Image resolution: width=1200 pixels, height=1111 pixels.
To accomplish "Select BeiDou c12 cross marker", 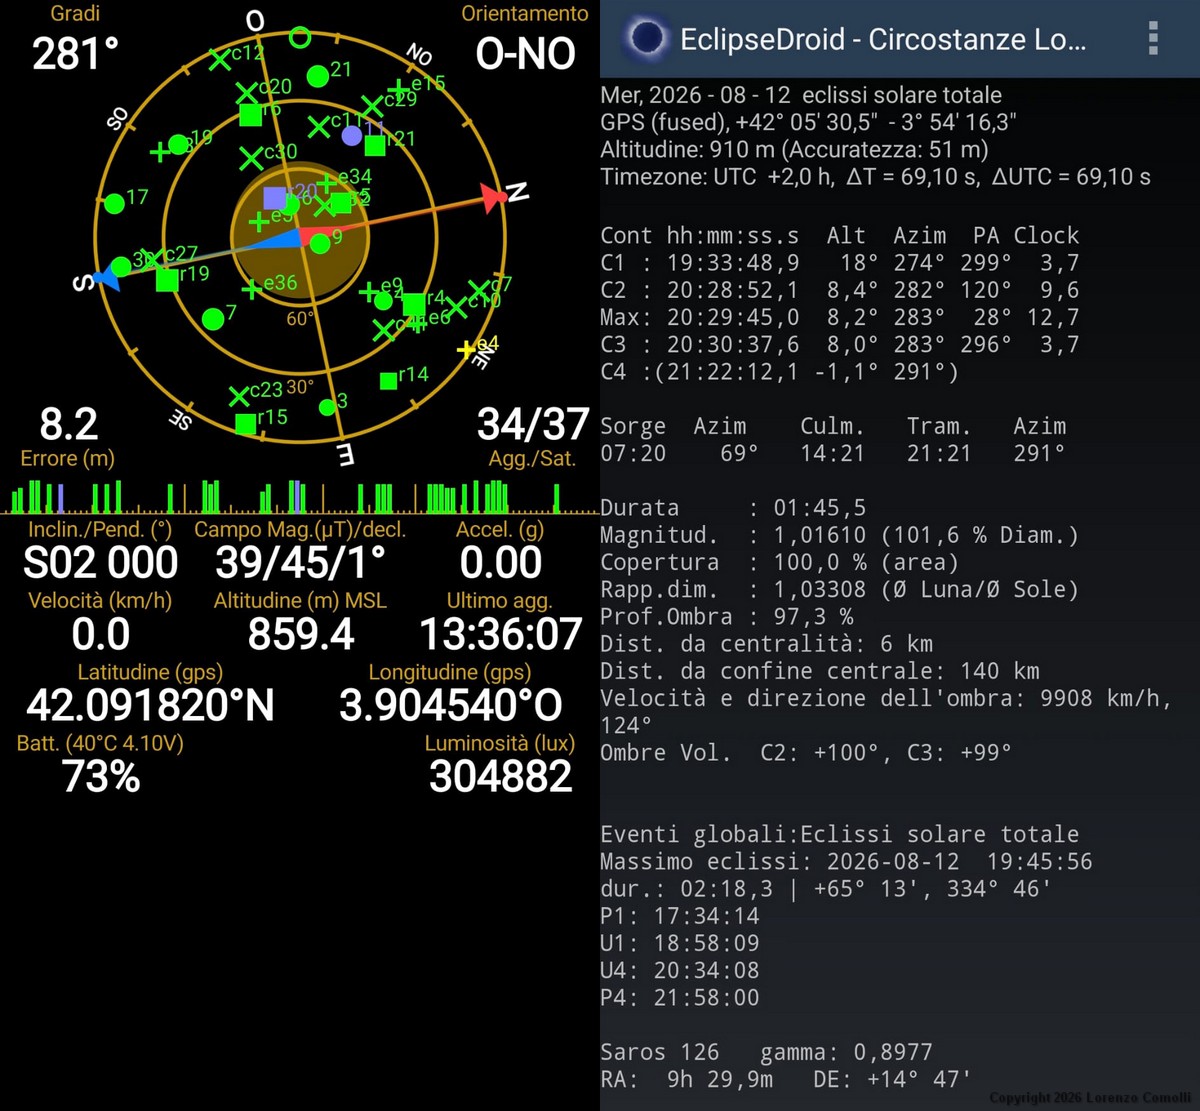I will (220, 60).
